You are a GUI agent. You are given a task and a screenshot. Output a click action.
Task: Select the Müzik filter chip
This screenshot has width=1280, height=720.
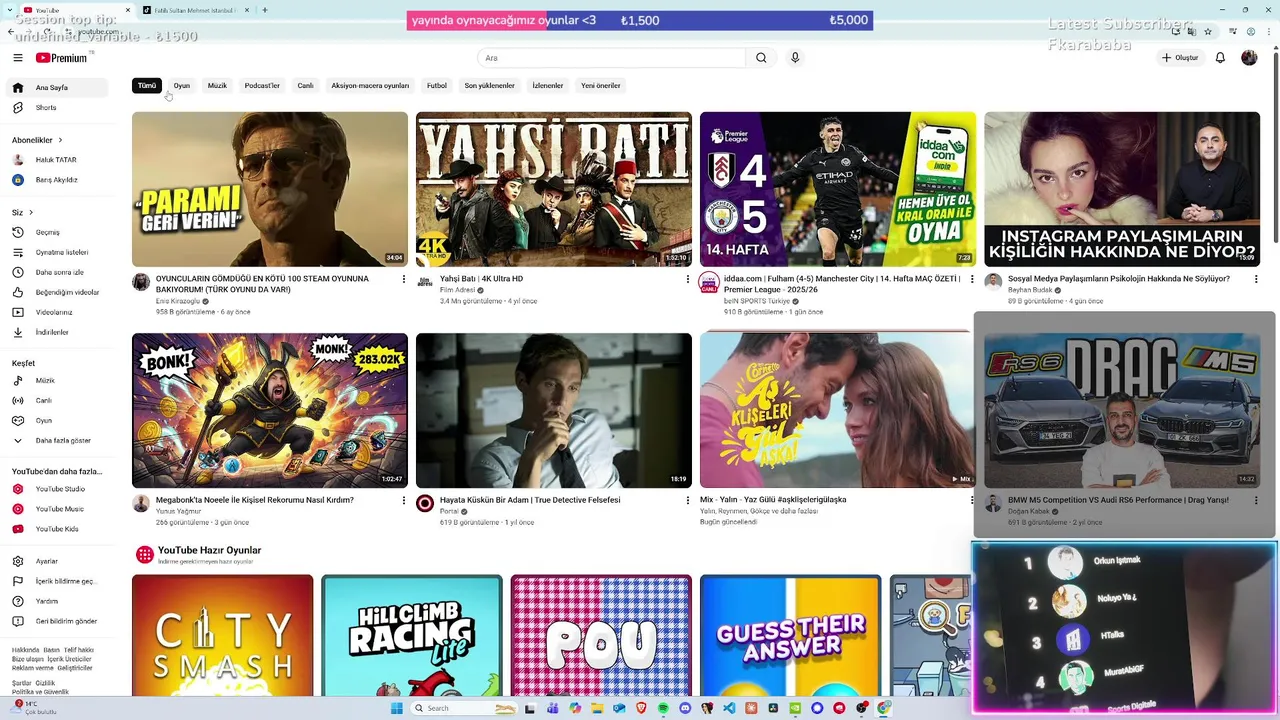(217, 86)
